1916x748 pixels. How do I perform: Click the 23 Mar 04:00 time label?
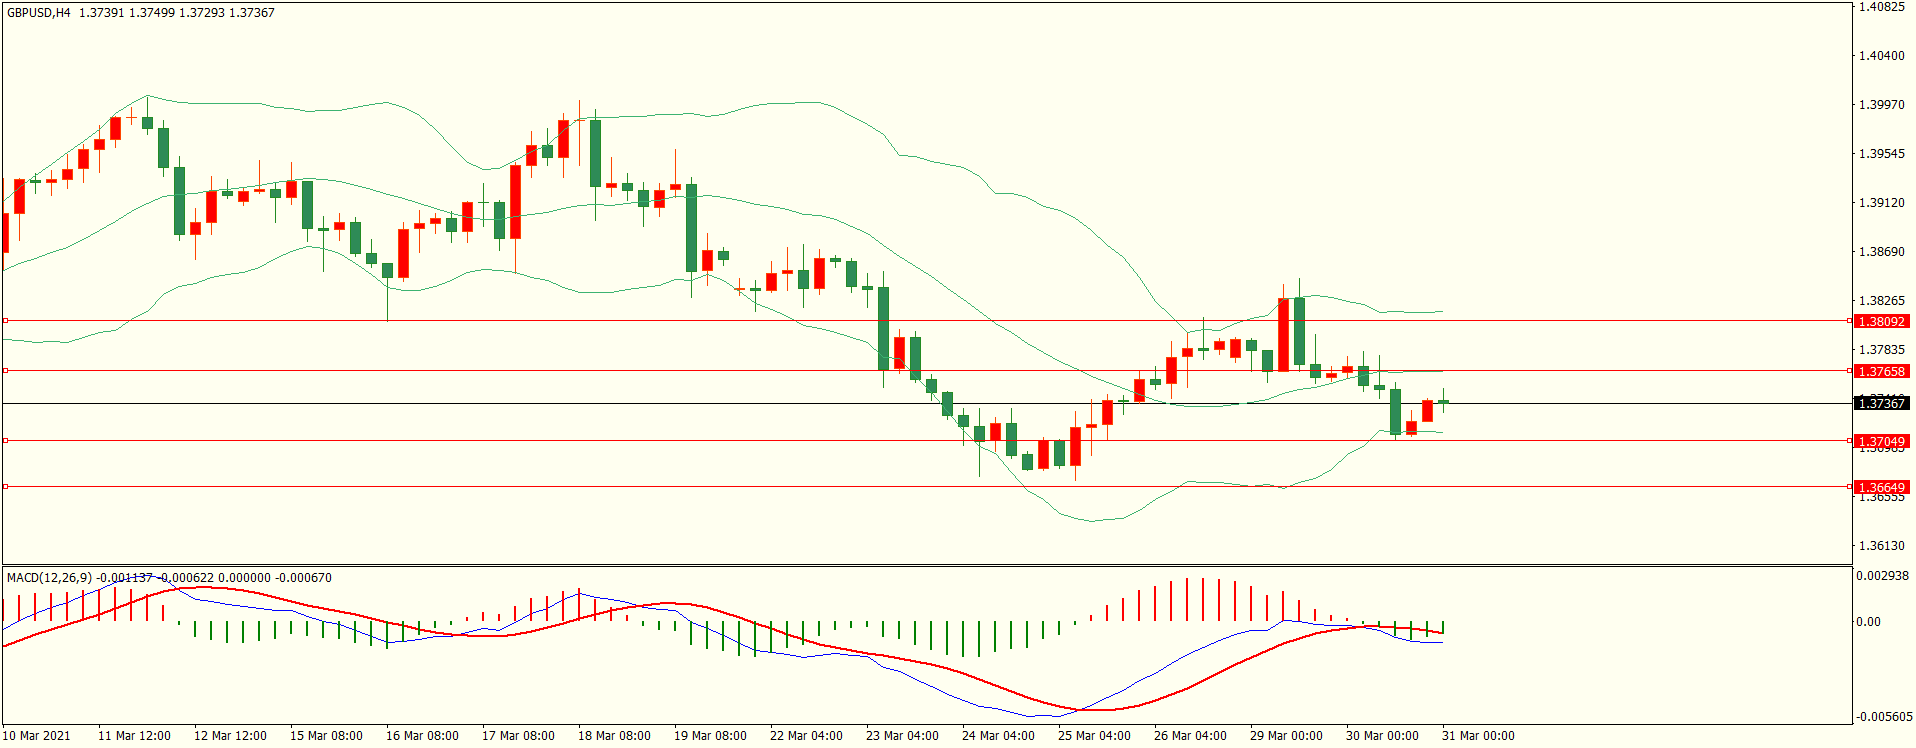coord(902,736)
